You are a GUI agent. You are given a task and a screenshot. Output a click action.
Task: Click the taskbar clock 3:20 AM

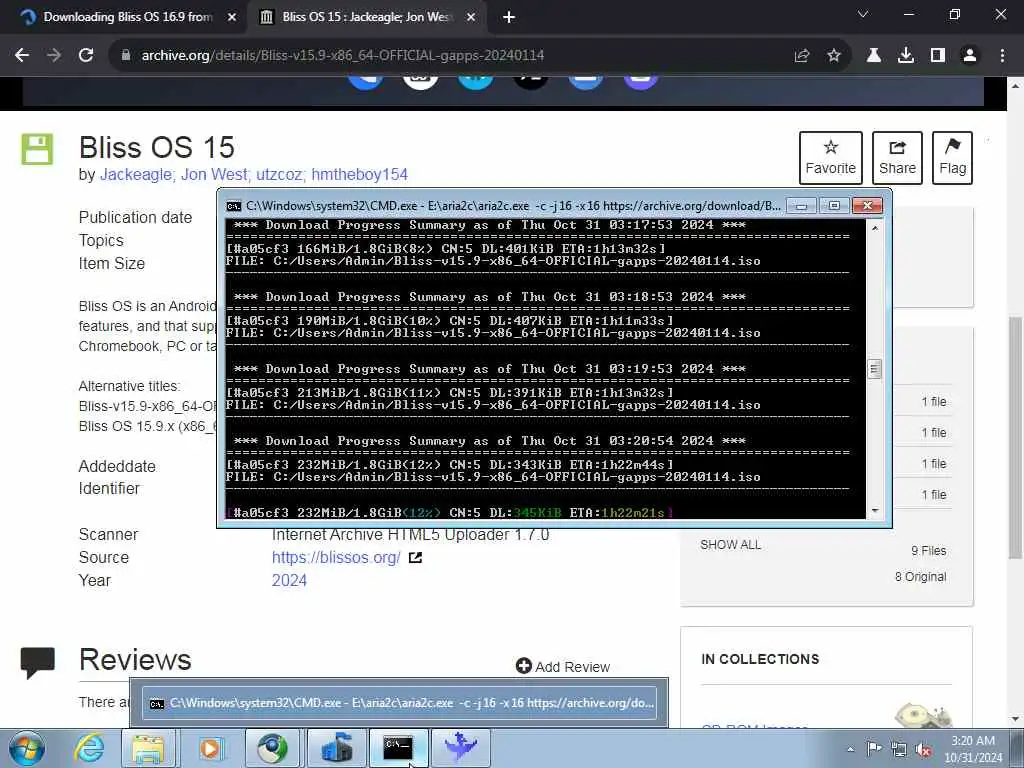click(x=973, y=749)
